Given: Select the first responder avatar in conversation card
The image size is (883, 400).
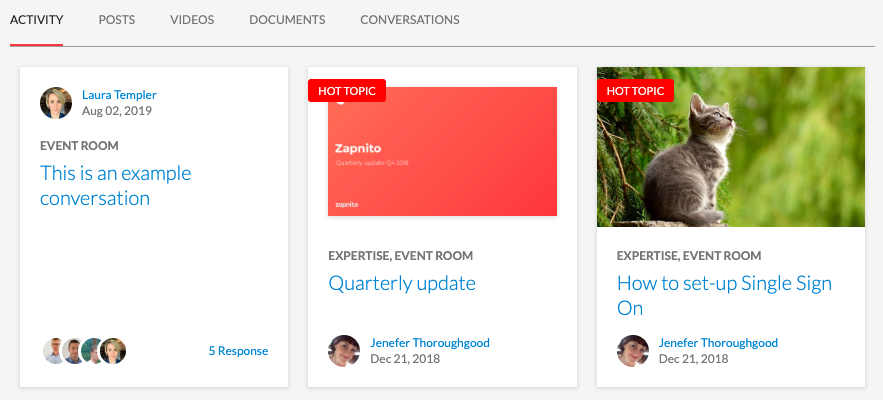Looking at the screenshot, I should point(56,351).
